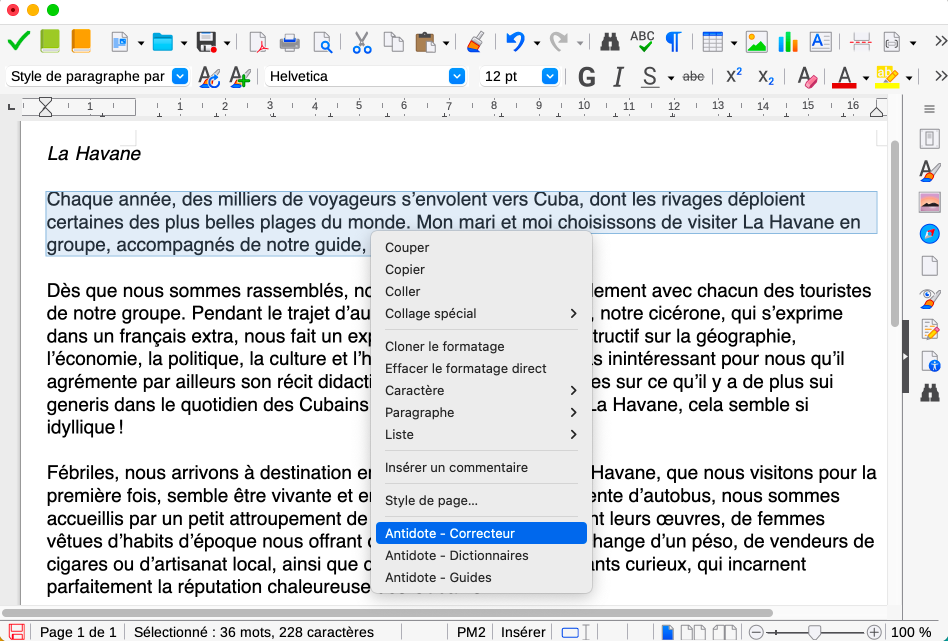The width and height of the screenshot is (948, 641).
Task: Expand the paragraph style dropdown arrow
Action: [180, 76]
